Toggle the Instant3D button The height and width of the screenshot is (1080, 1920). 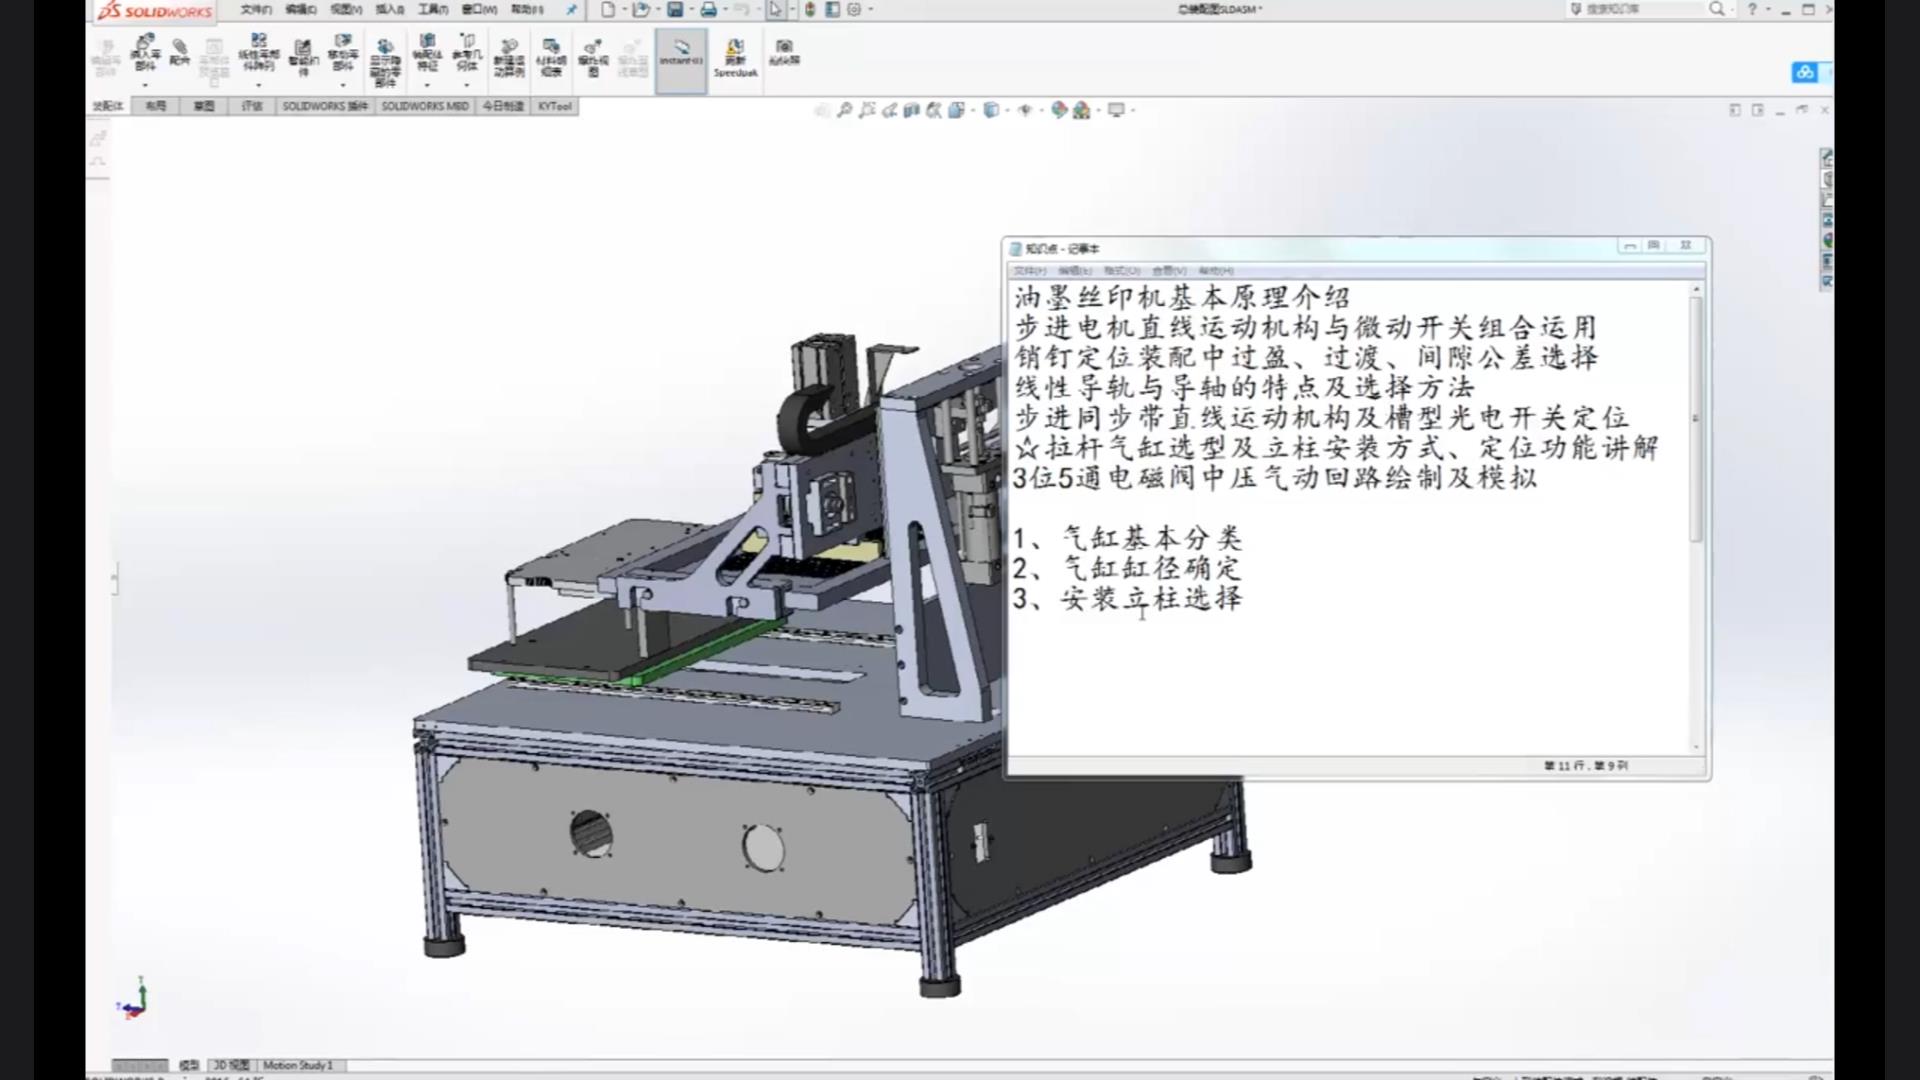coord(681,60)
